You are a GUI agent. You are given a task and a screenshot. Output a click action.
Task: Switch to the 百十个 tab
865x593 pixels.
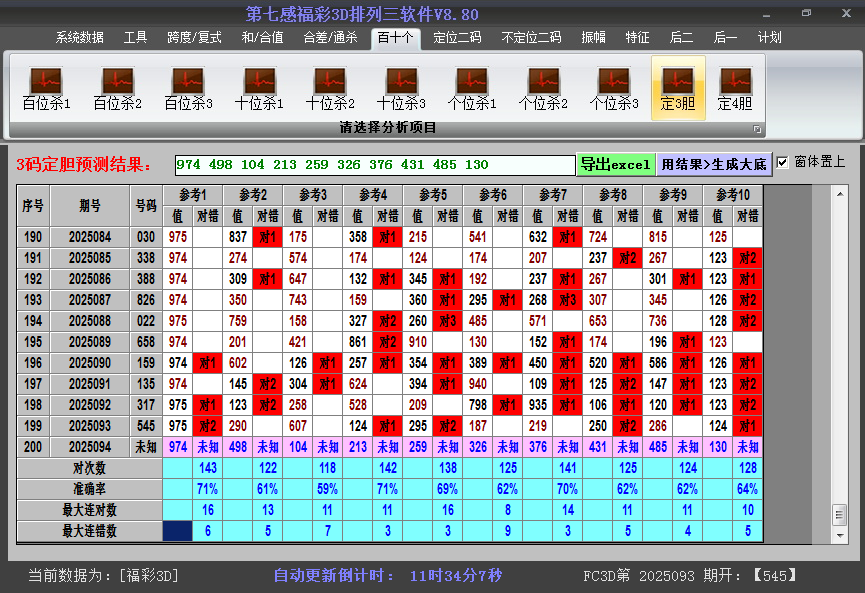pos(396,38)
